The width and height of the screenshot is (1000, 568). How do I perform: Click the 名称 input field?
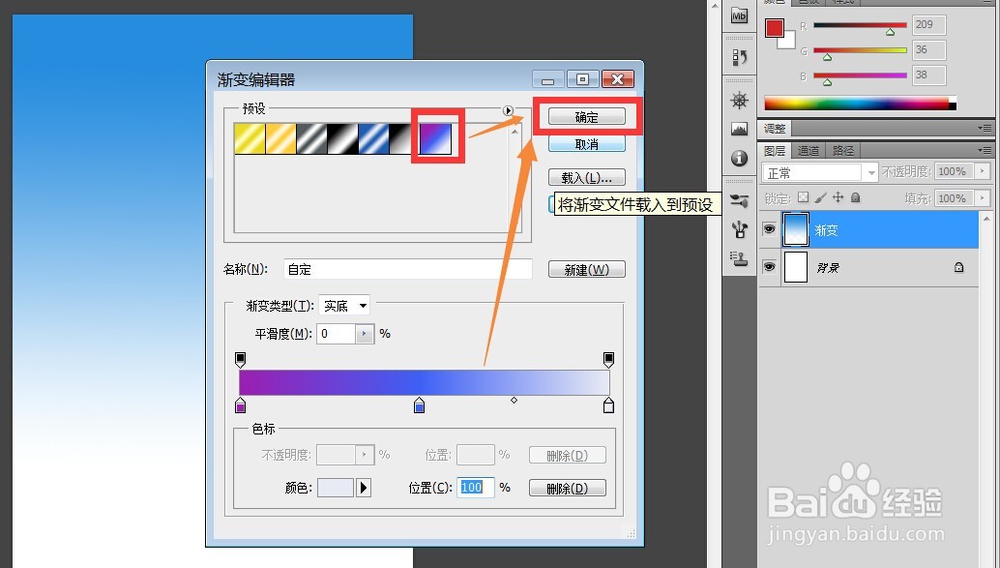coord(408,269)
